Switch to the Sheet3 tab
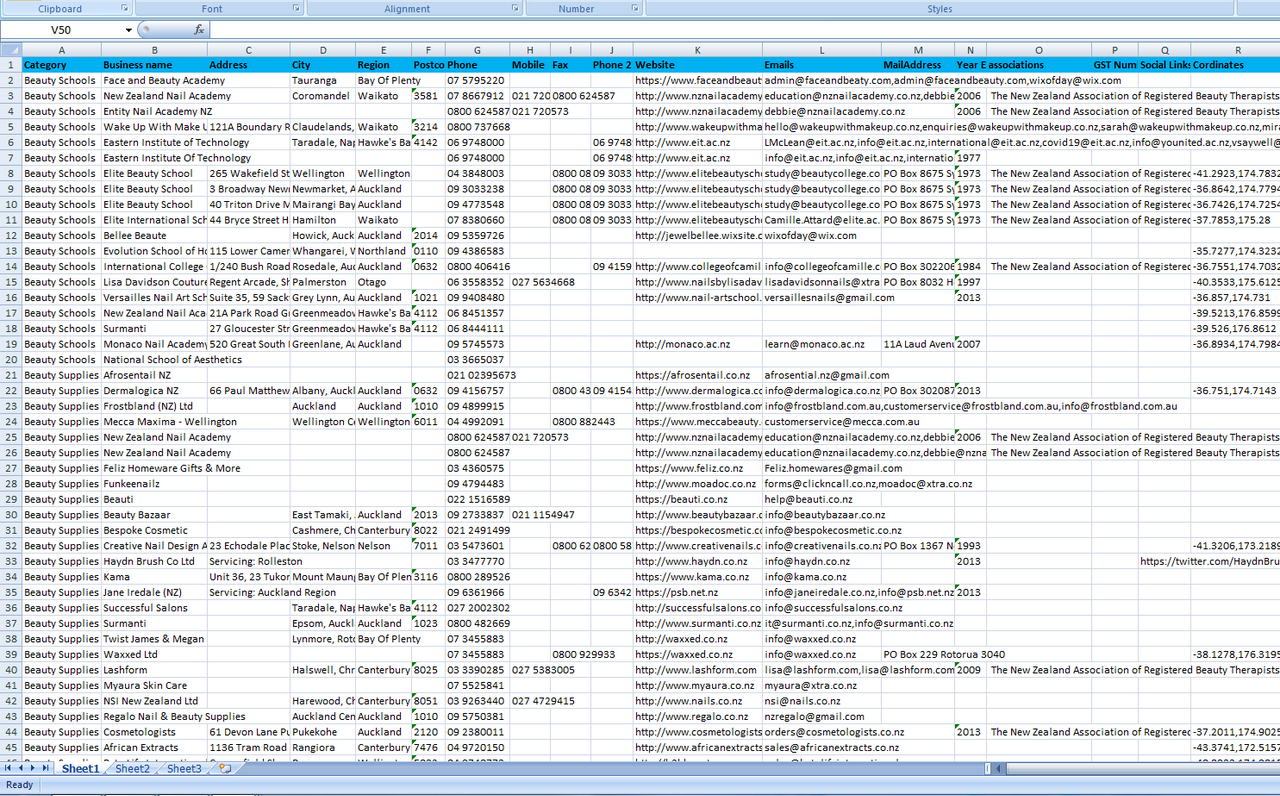Image resolution: width=1280 pixels, height=796 pixels. [184, 769]
